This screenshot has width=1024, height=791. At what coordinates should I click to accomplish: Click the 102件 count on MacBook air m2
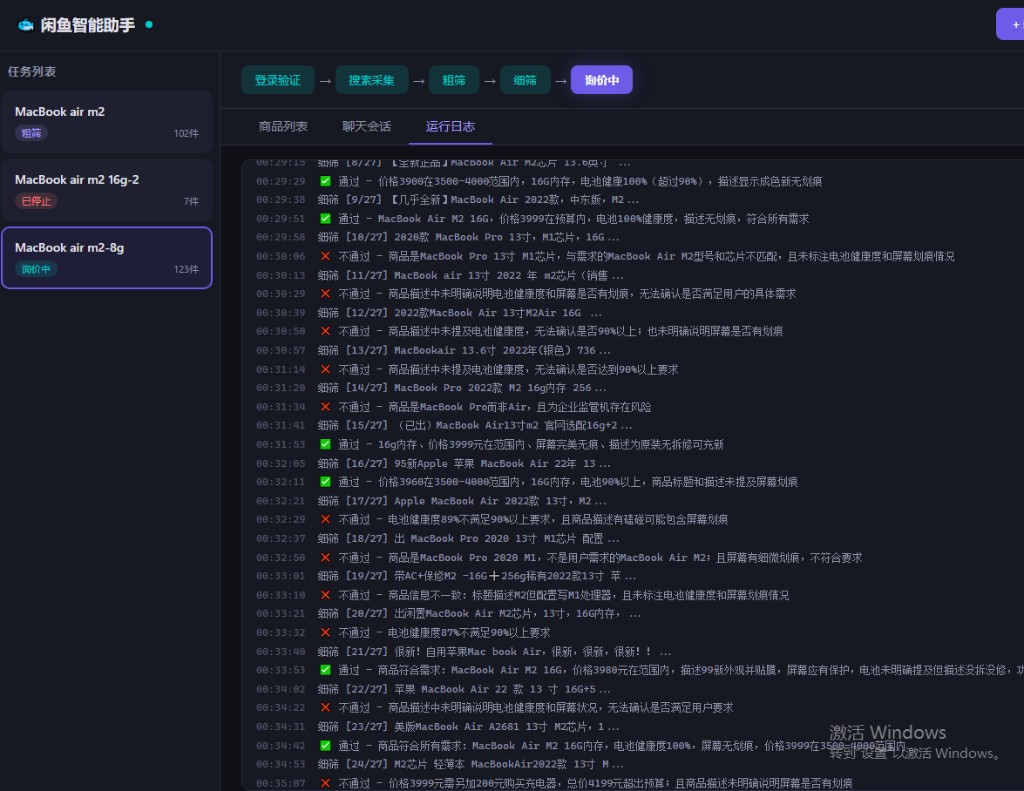[x=186, y=133]
